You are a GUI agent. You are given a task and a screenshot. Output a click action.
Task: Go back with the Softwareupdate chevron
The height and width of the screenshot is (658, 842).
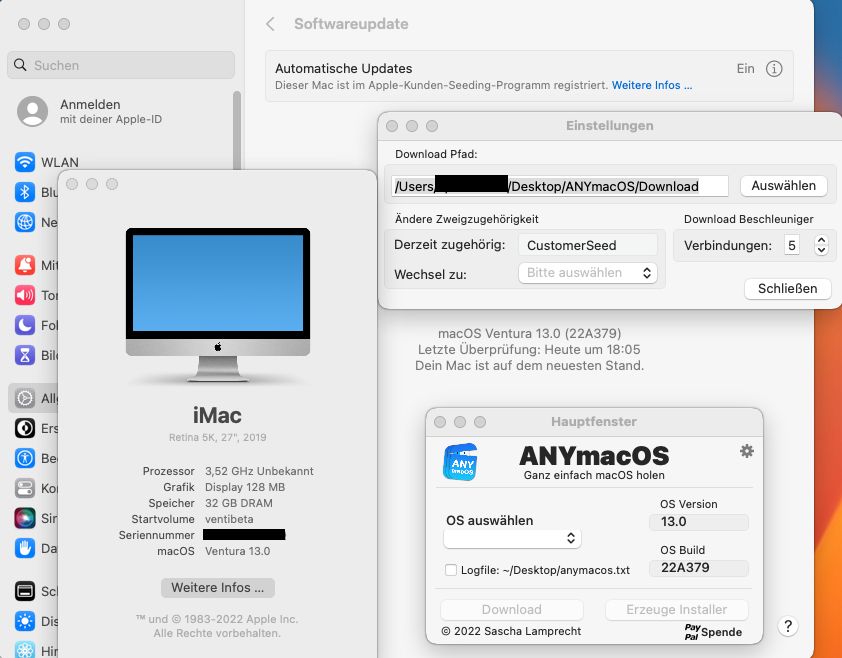[271, 24]
